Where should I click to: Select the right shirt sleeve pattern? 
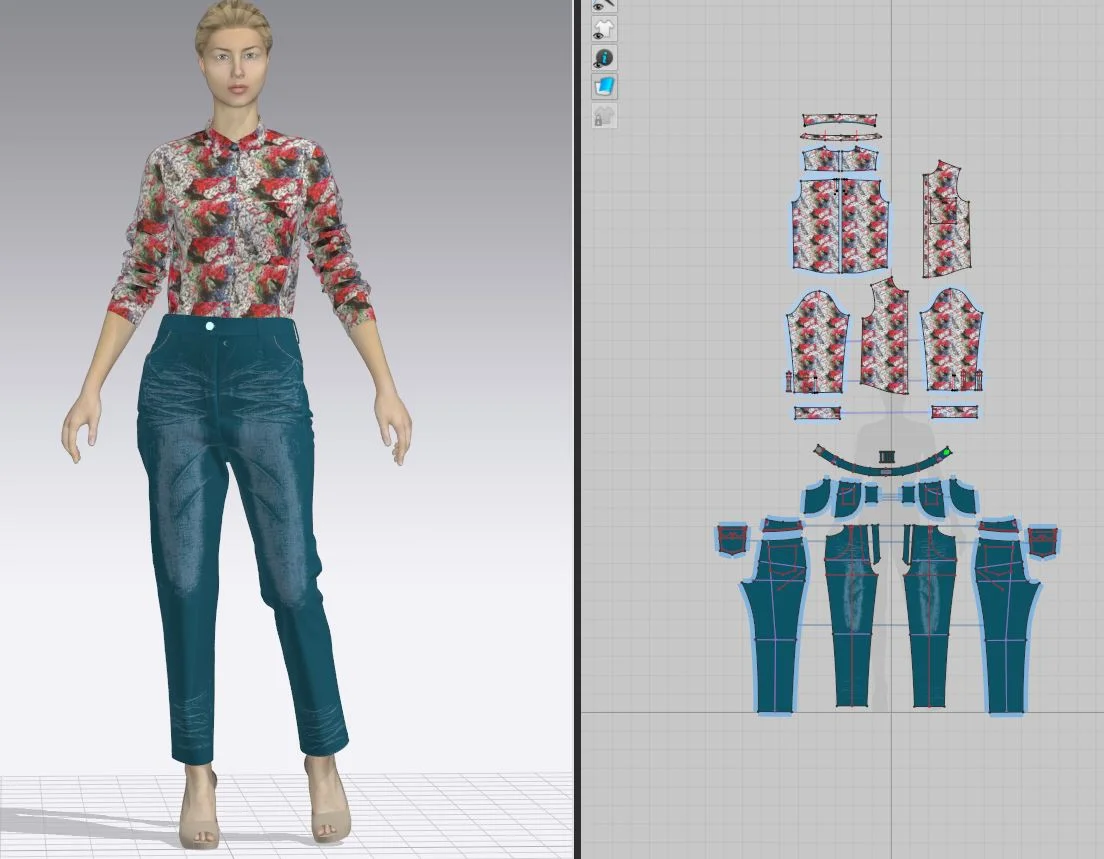coord(951,339)
